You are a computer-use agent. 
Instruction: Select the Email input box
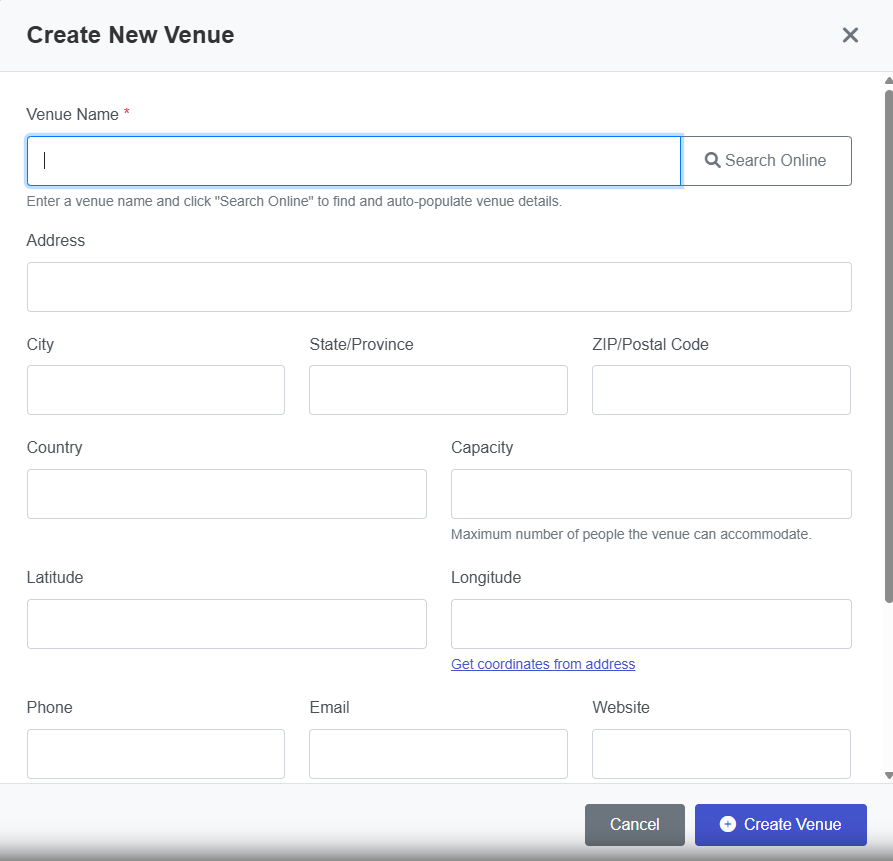(x=438, y=753)
